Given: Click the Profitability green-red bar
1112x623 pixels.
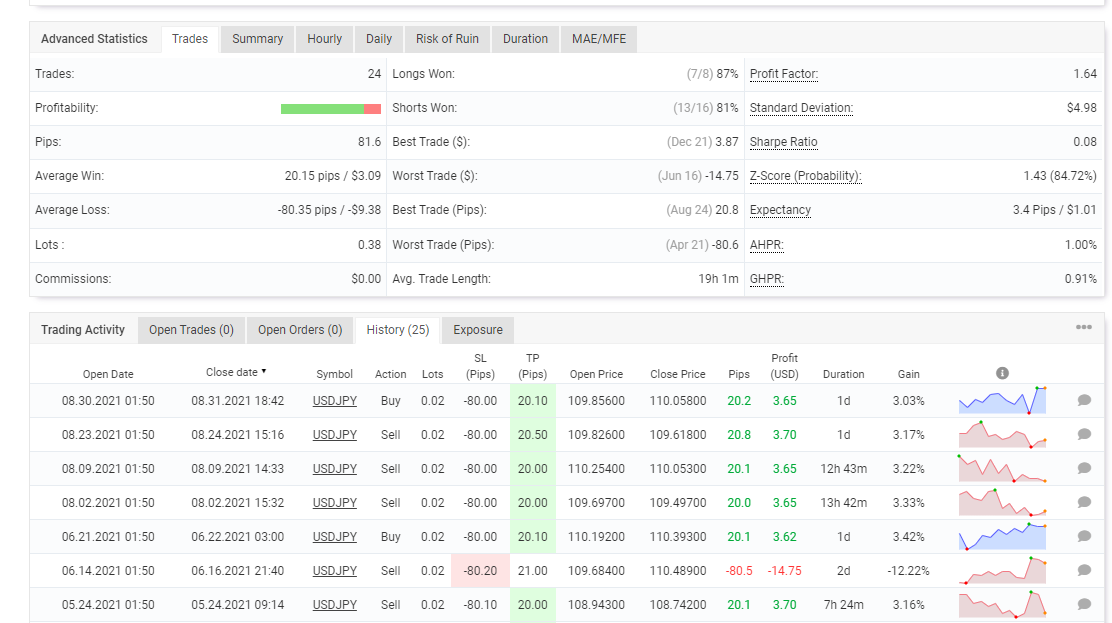Looking at the screenshot, I should point(330,109).
